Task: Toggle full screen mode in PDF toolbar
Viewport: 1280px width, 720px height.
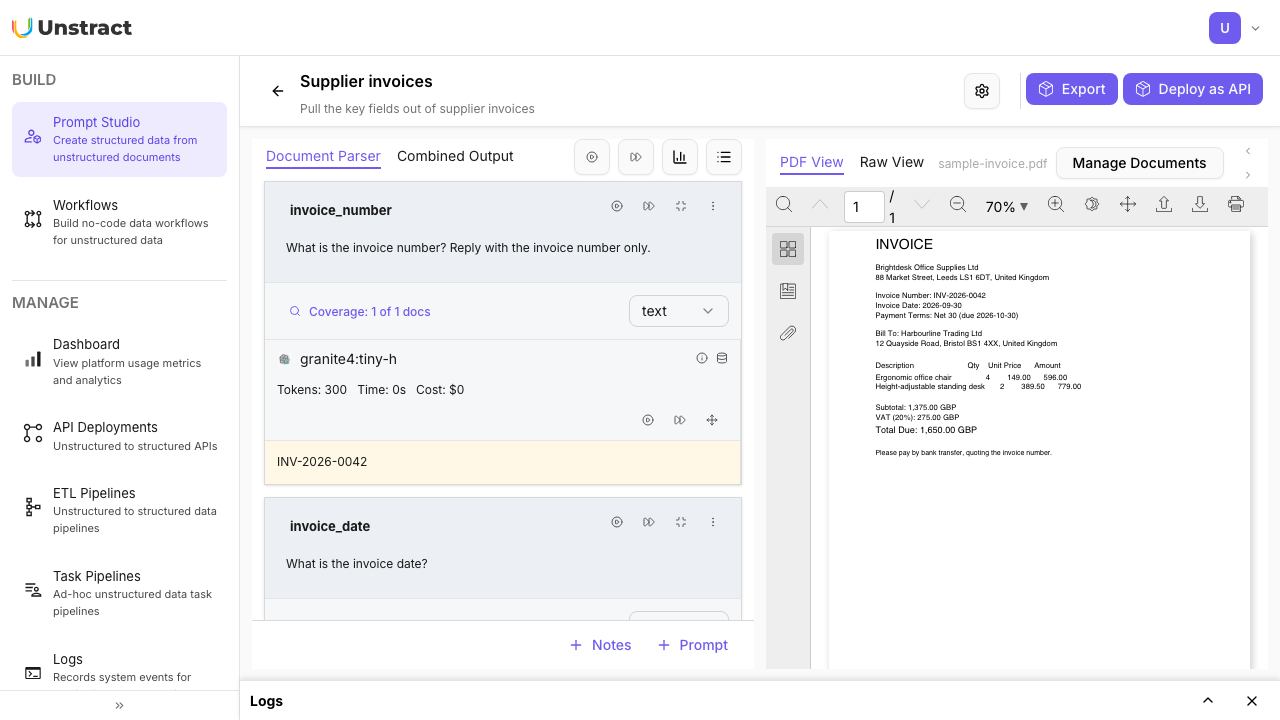Action: 1128,204
